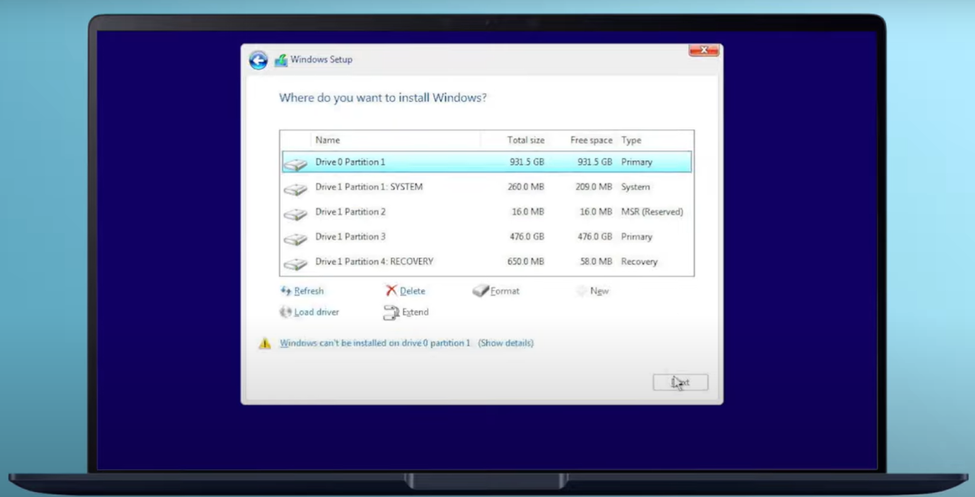Click the New partition star icon
Viewport: 975px width, 497px height.
pyautogui.click(x=582, y=291)
